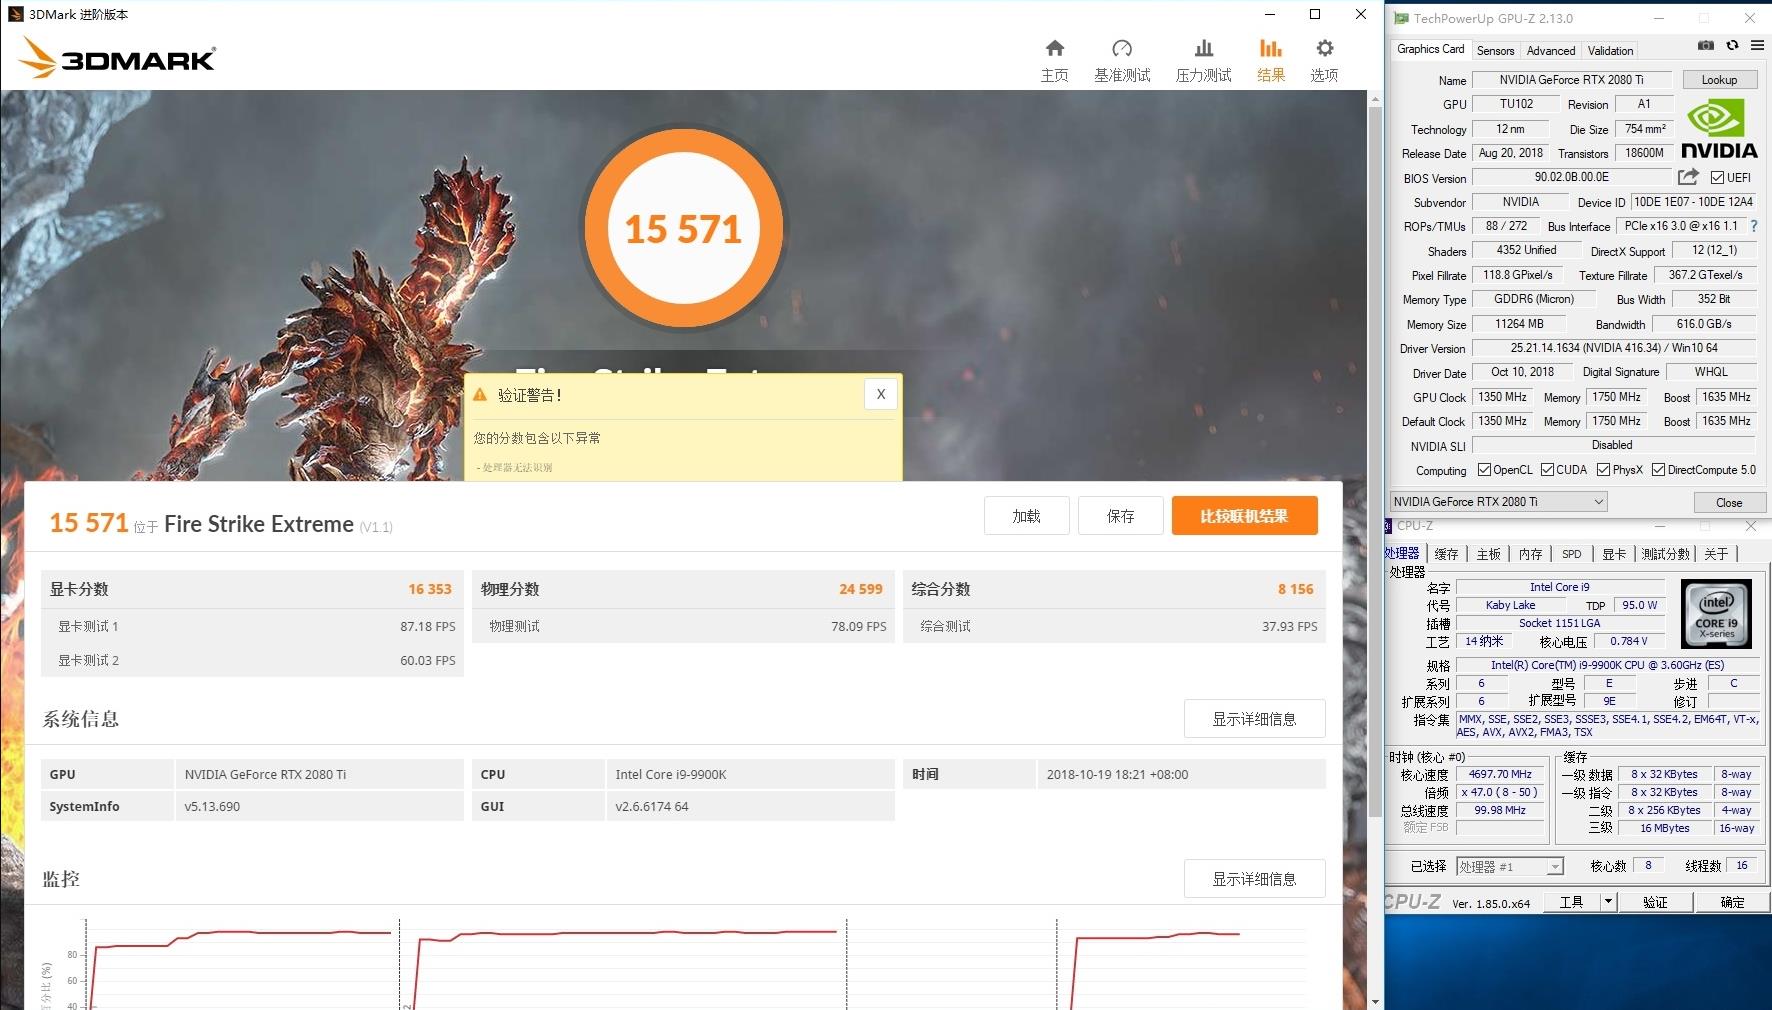Open the GPU-Z hamburger menu

coord(1757,46)
